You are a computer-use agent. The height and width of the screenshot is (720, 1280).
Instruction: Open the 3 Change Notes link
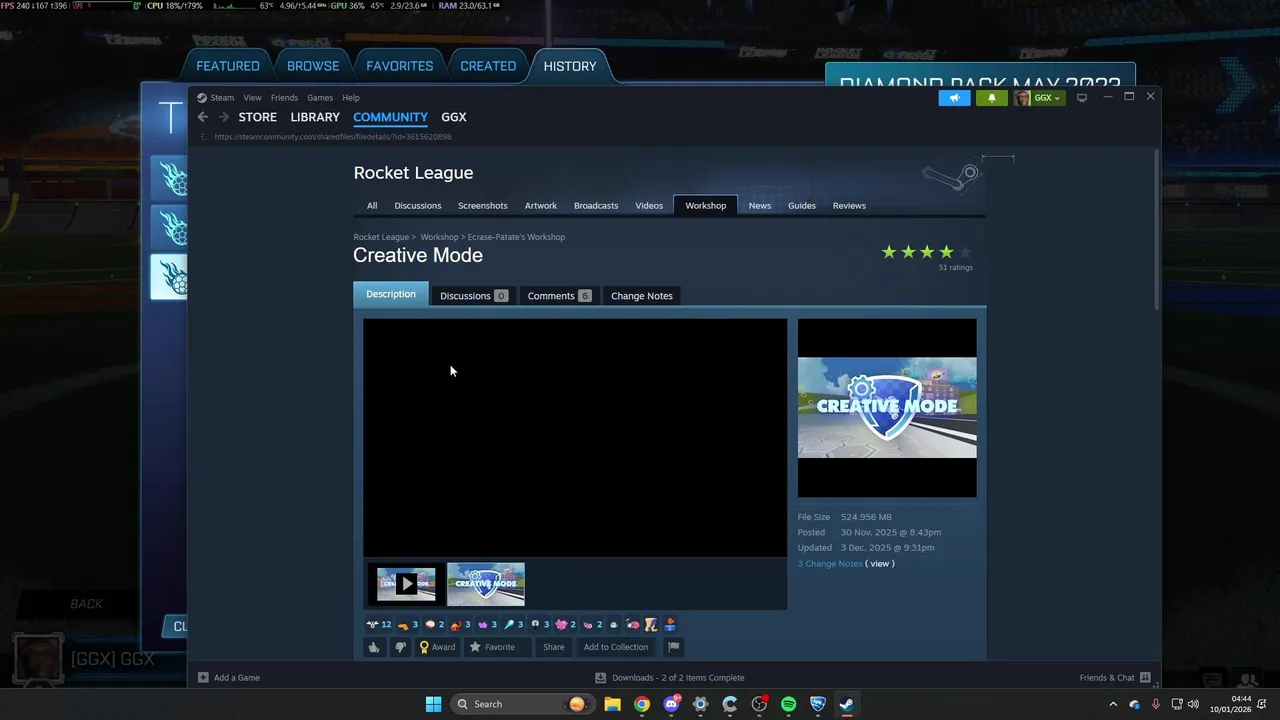830,564
